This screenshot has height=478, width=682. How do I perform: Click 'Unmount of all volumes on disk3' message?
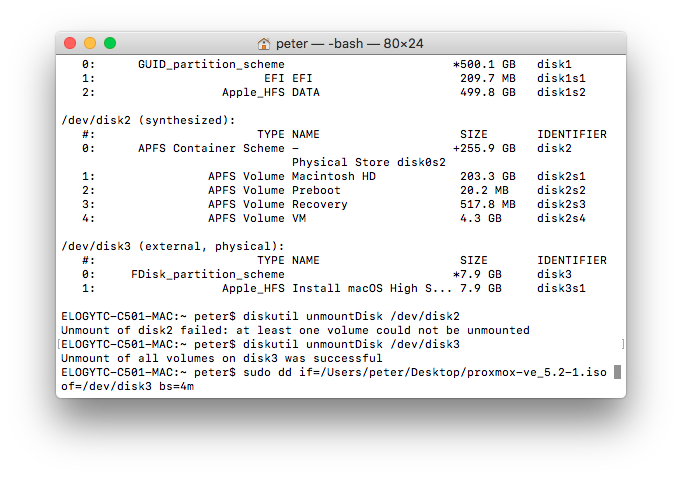pyautogui.click(x=170, y=358)
